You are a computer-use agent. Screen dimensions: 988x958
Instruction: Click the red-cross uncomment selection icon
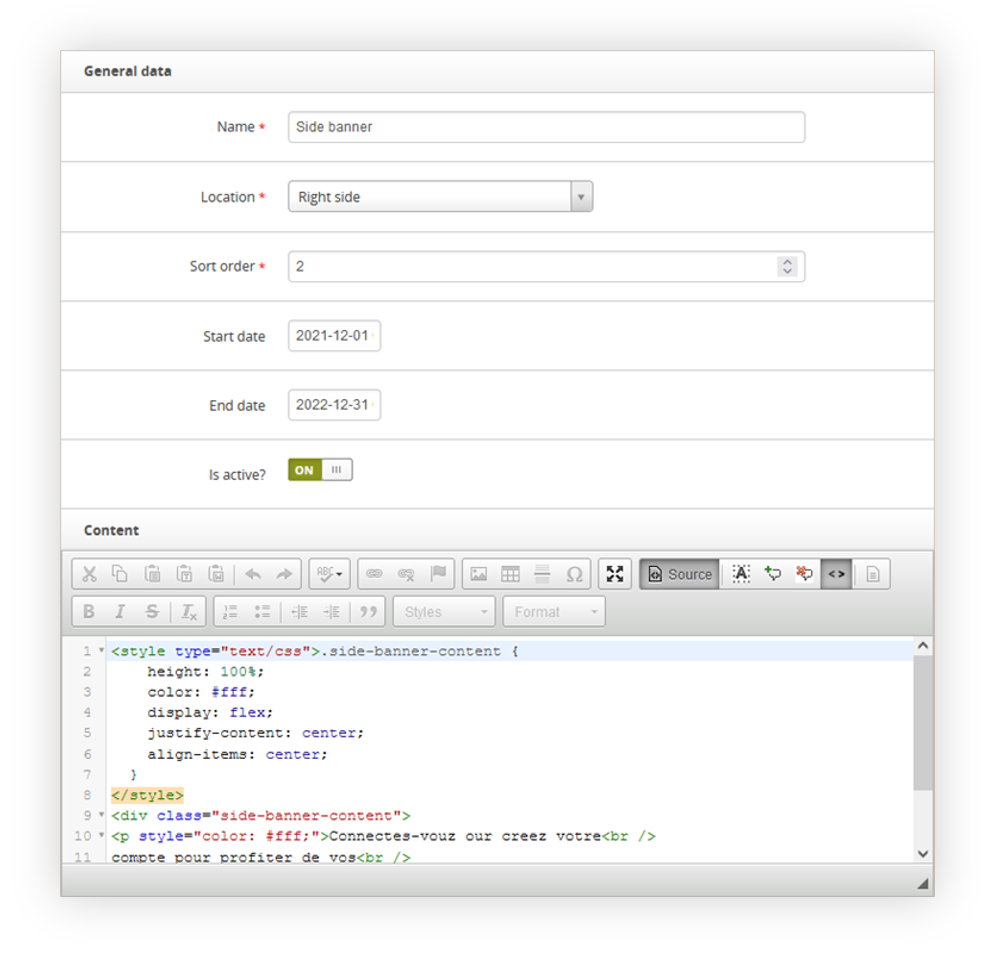tap(805, 574)
